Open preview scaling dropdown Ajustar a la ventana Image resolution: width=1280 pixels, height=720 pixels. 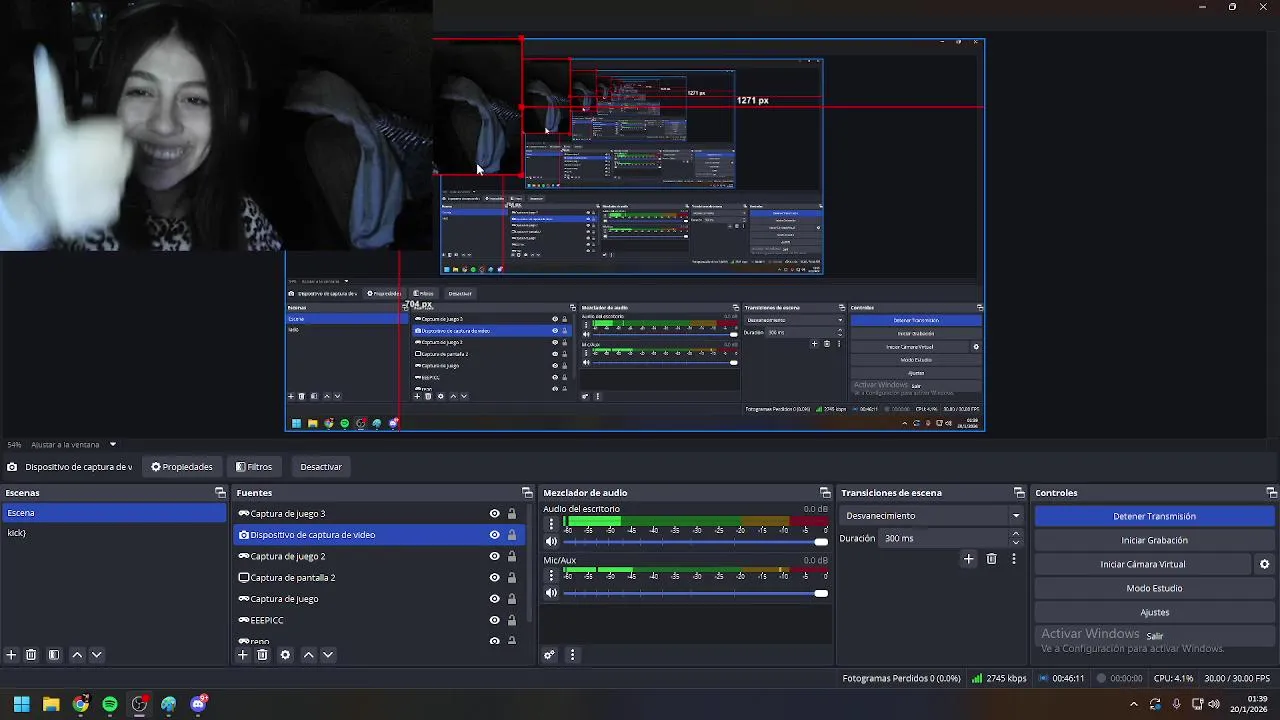pyautogui.click(x=73, y=445)
